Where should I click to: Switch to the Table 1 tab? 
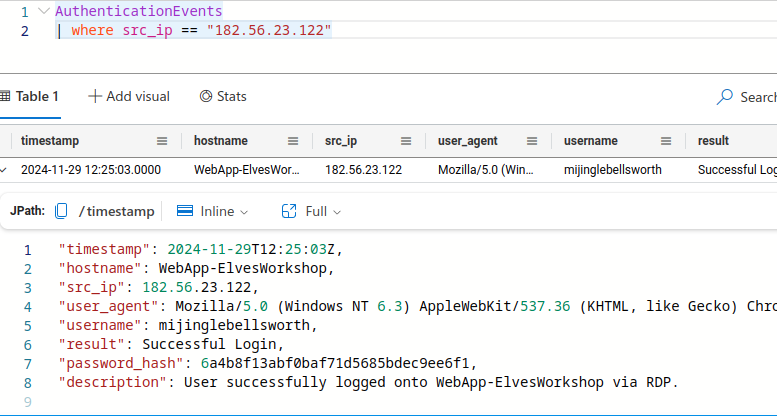click(30, 97)
